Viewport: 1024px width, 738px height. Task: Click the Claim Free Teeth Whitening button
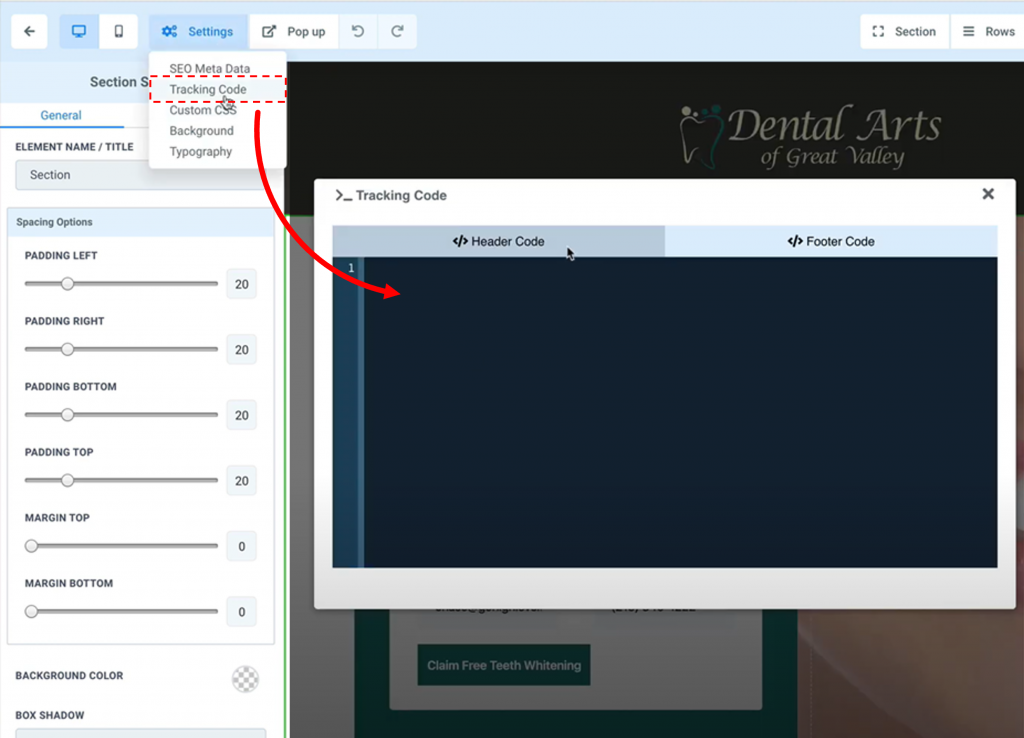point(504,666)
